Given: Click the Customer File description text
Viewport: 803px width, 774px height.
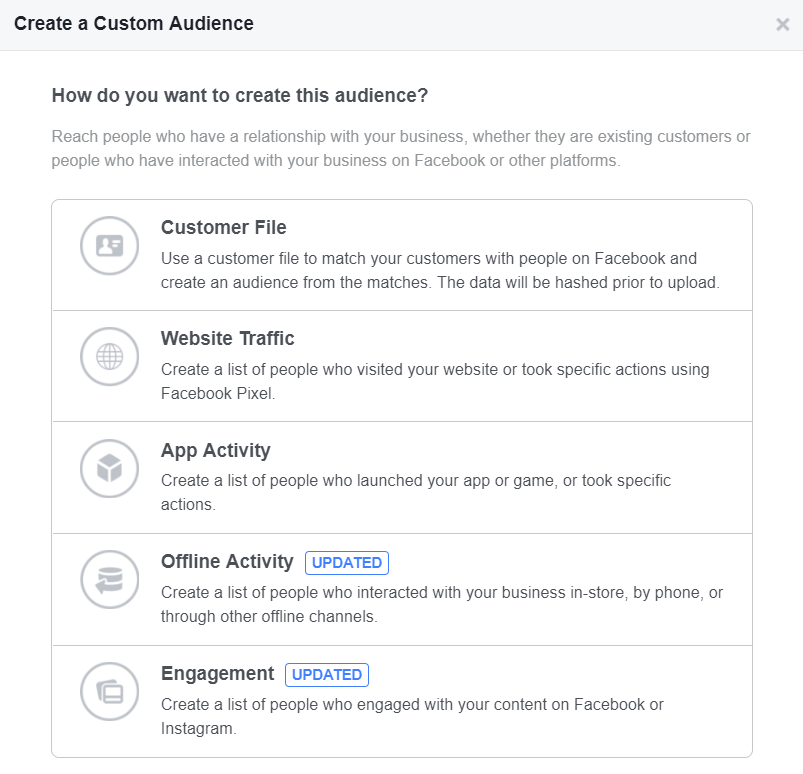Looking at the screenshot, I should click(x=440, y=270).
